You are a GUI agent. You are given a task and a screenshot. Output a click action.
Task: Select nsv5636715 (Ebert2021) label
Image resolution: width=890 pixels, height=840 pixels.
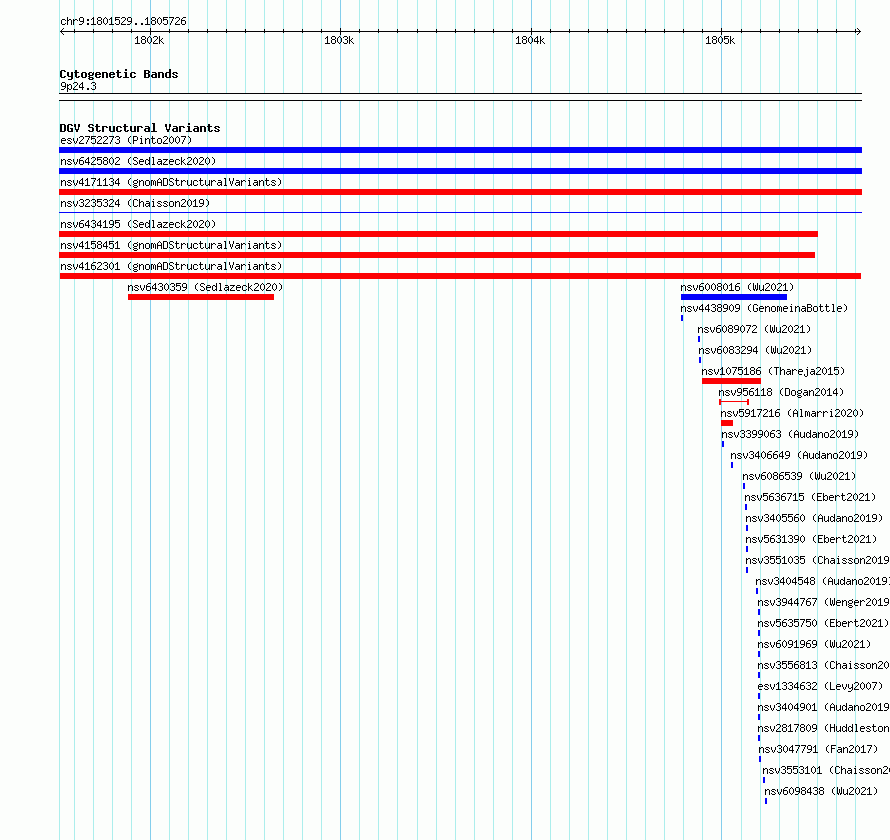[810, 497]
